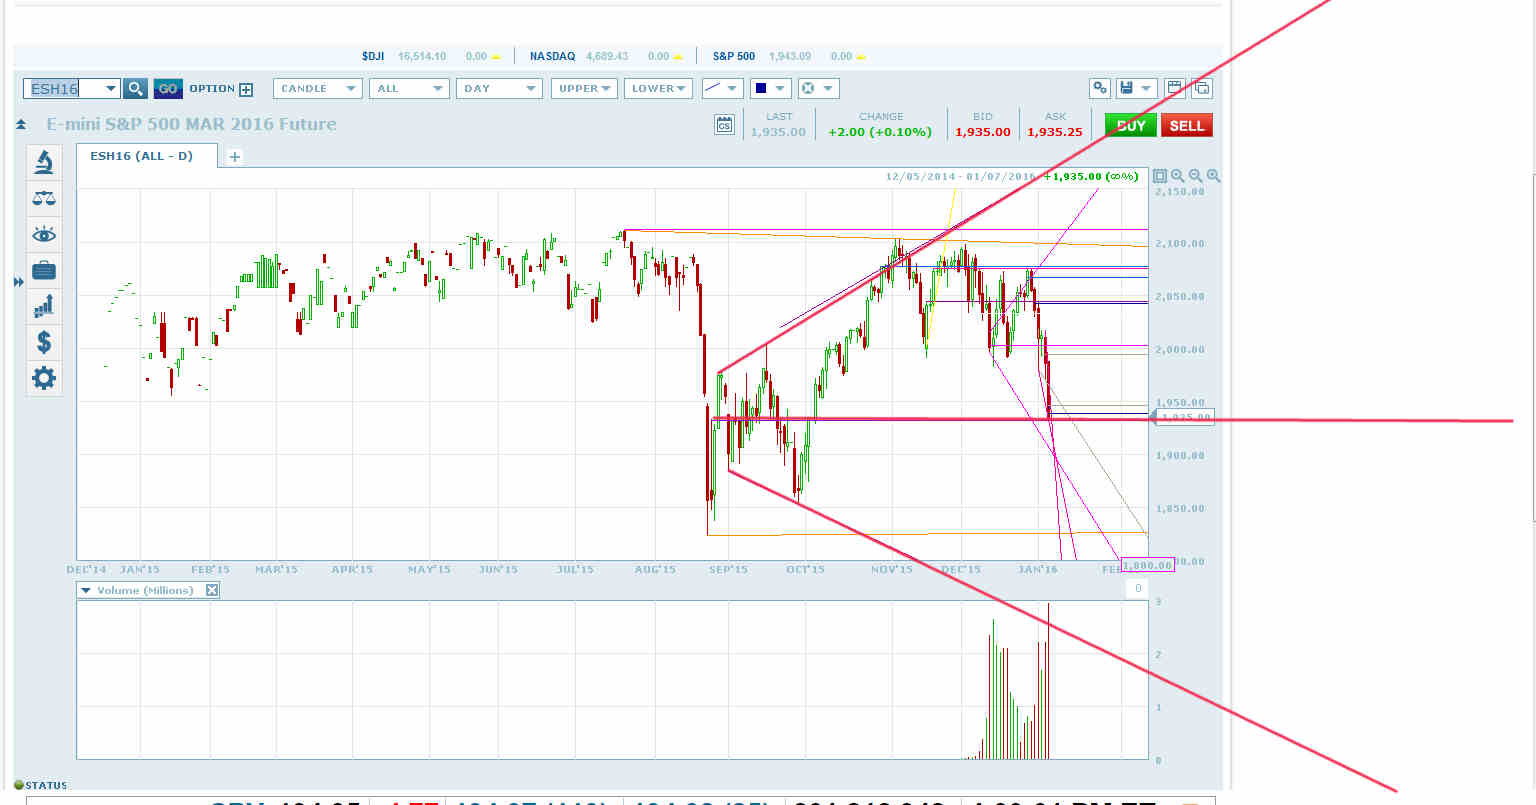Click the NASDAQ ticker label

point(552,56)
